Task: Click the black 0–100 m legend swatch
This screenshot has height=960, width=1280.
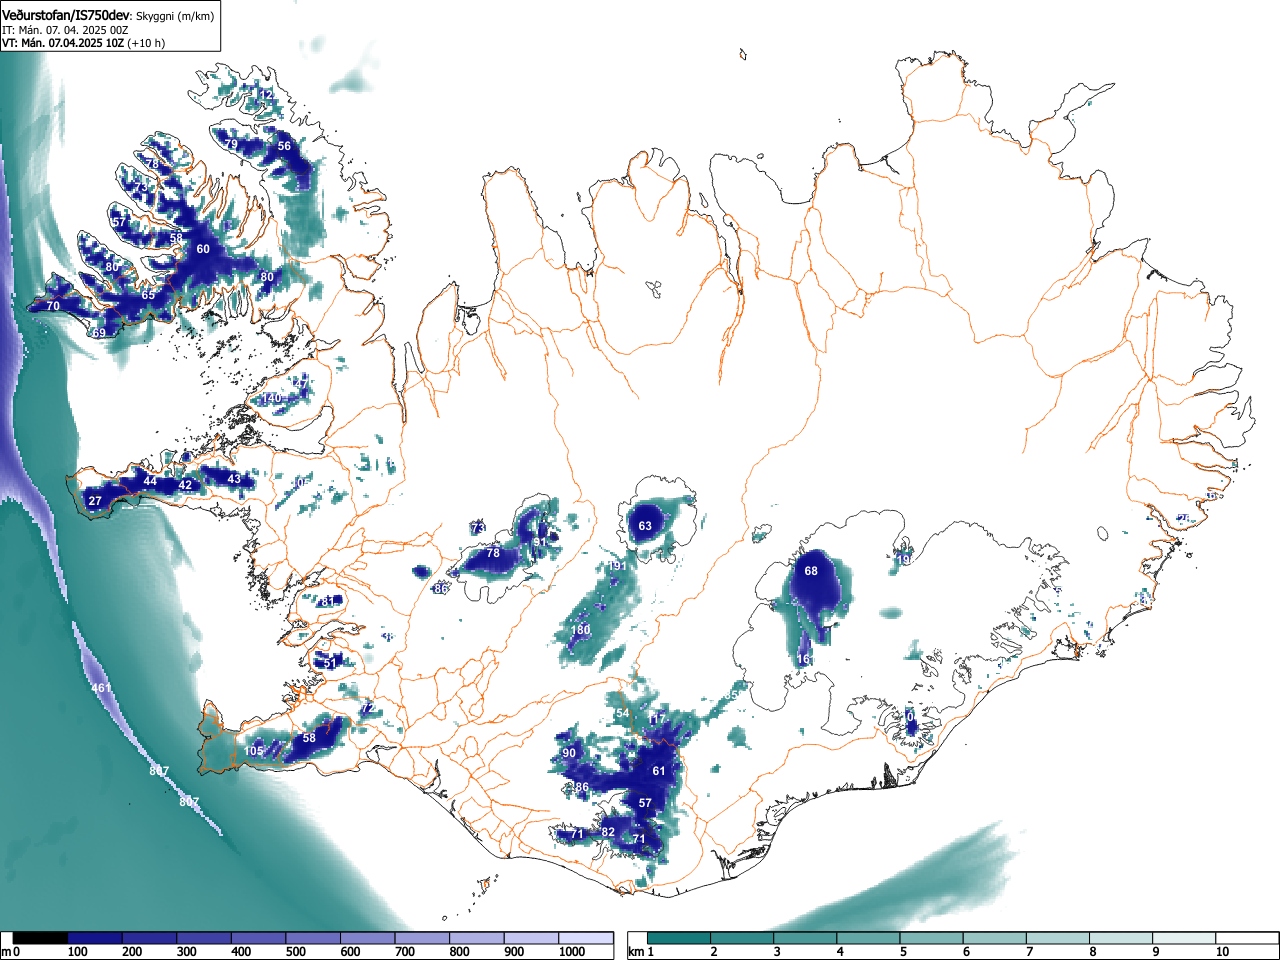Action: 41,938
